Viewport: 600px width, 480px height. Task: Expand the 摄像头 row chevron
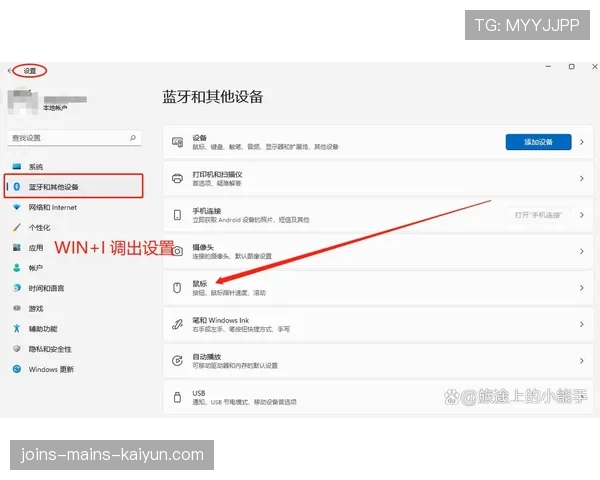(582, 251)
